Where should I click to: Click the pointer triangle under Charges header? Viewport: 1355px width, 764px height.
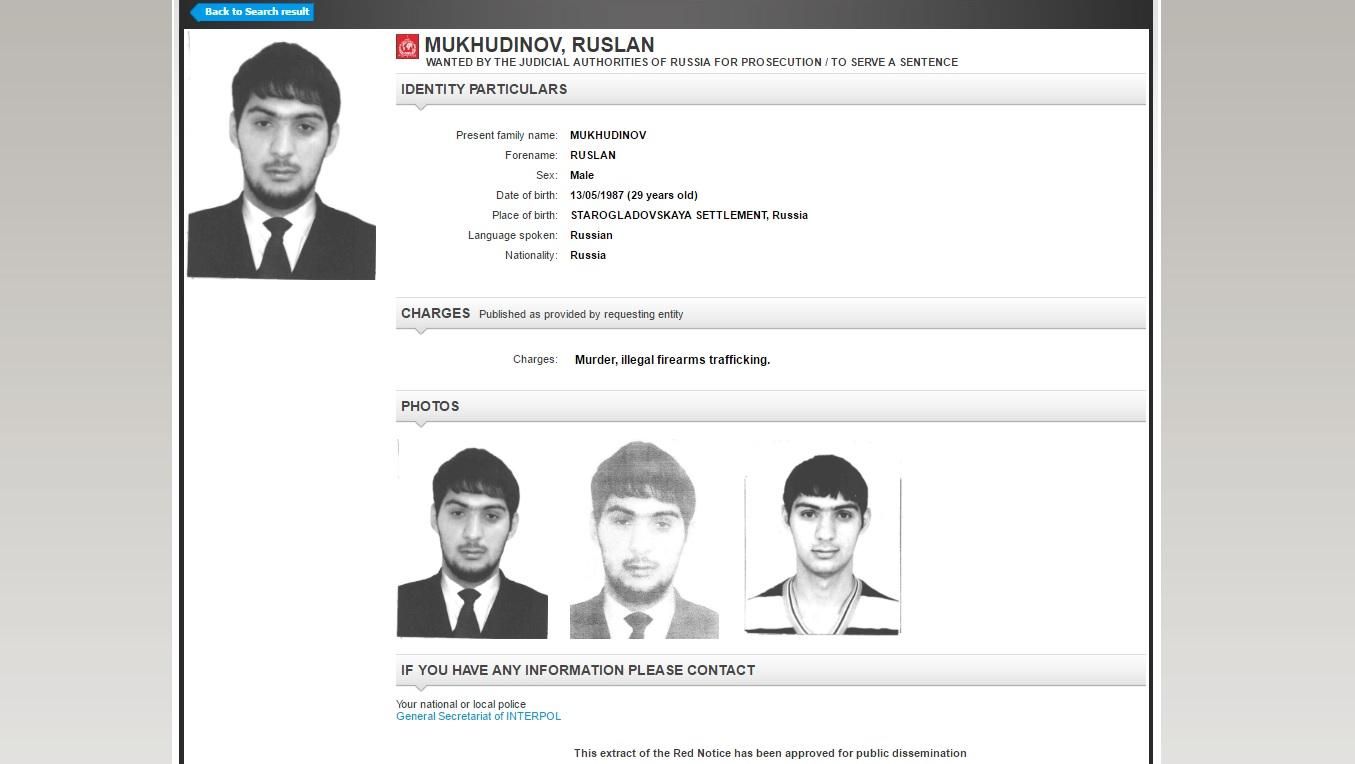coord(420,332)
